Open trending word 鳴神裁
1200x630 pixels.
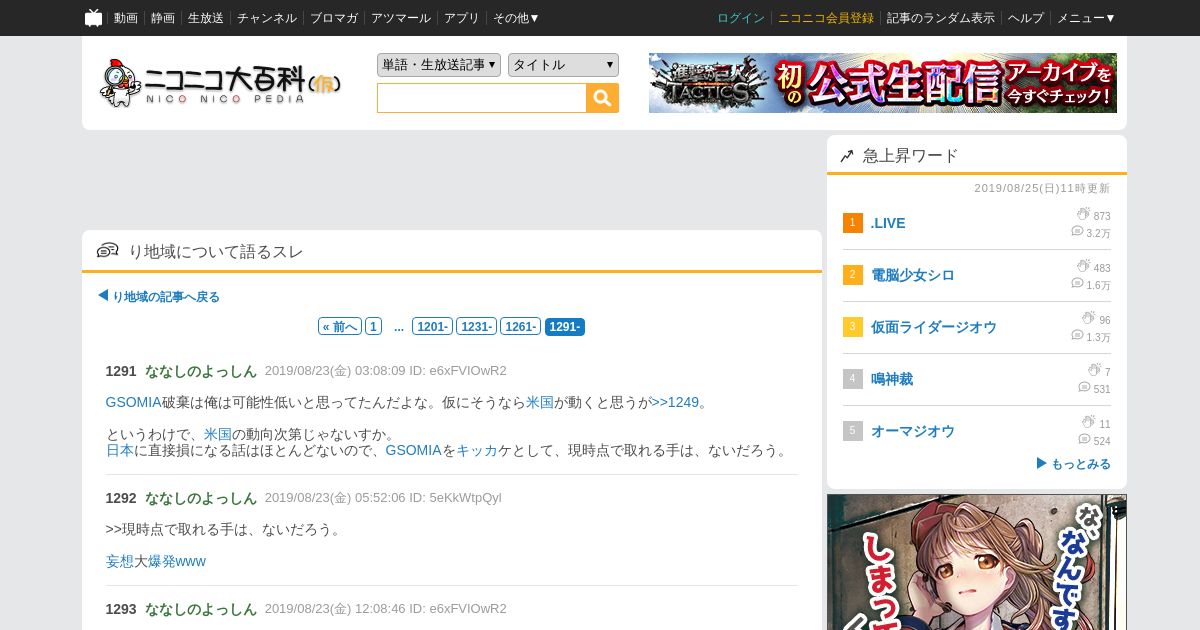pos(891,379)
